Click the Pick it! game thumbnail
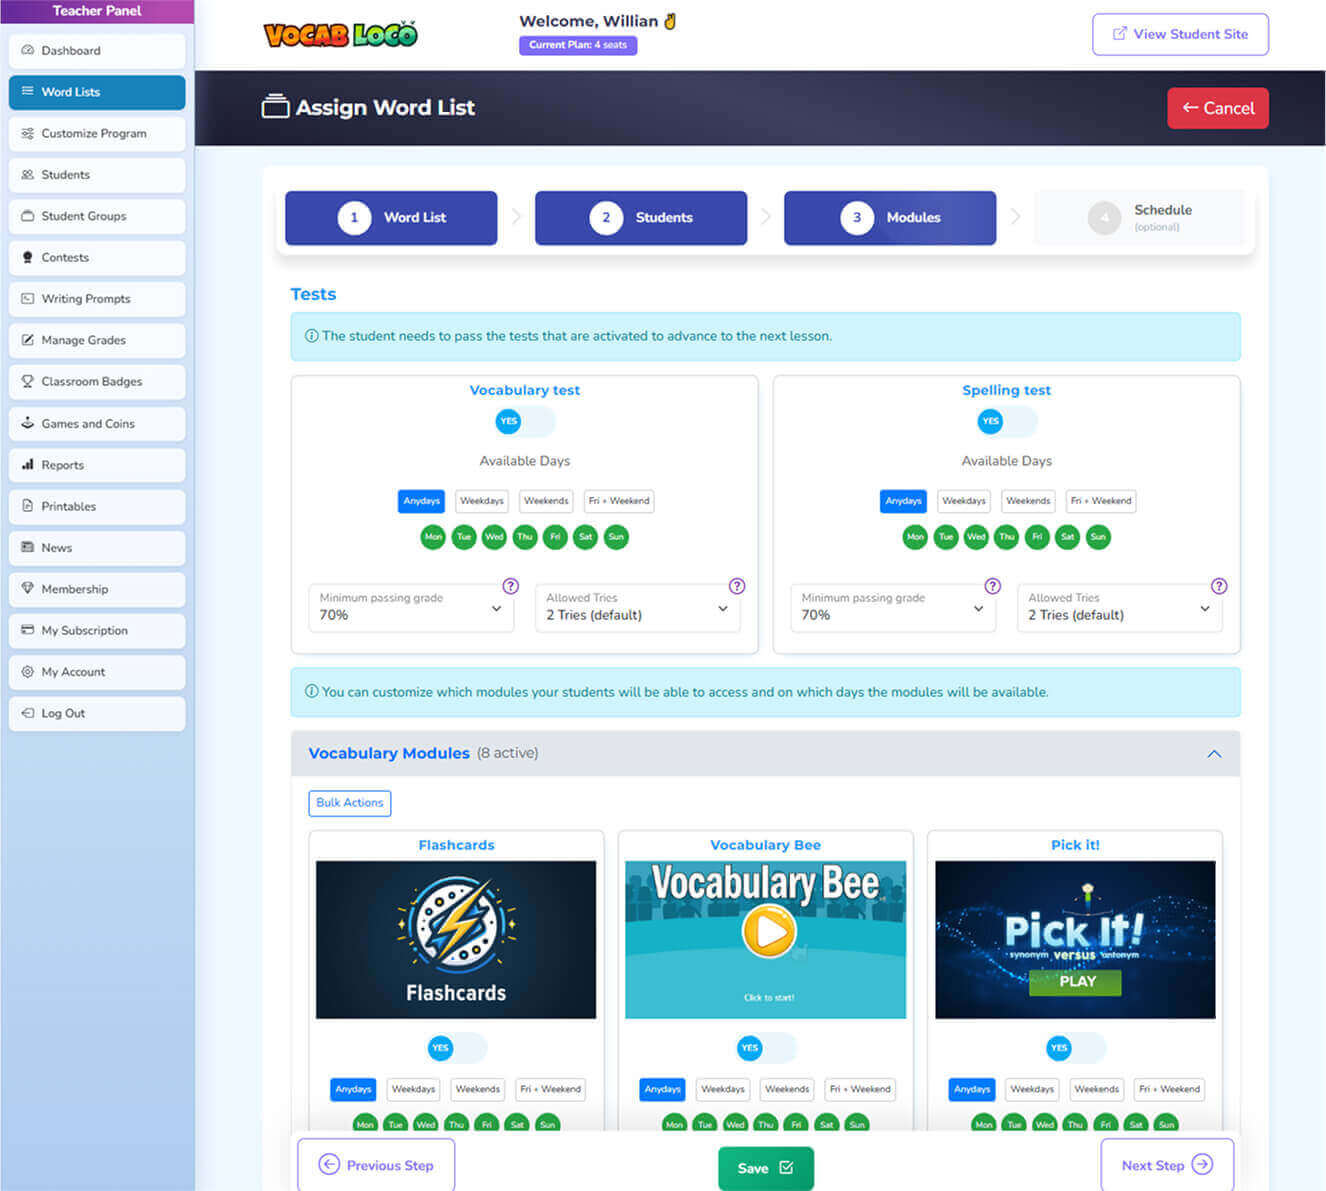Image resolution: width=1326 pixels, height=1191 pixels. click(x=1075, y=939)
